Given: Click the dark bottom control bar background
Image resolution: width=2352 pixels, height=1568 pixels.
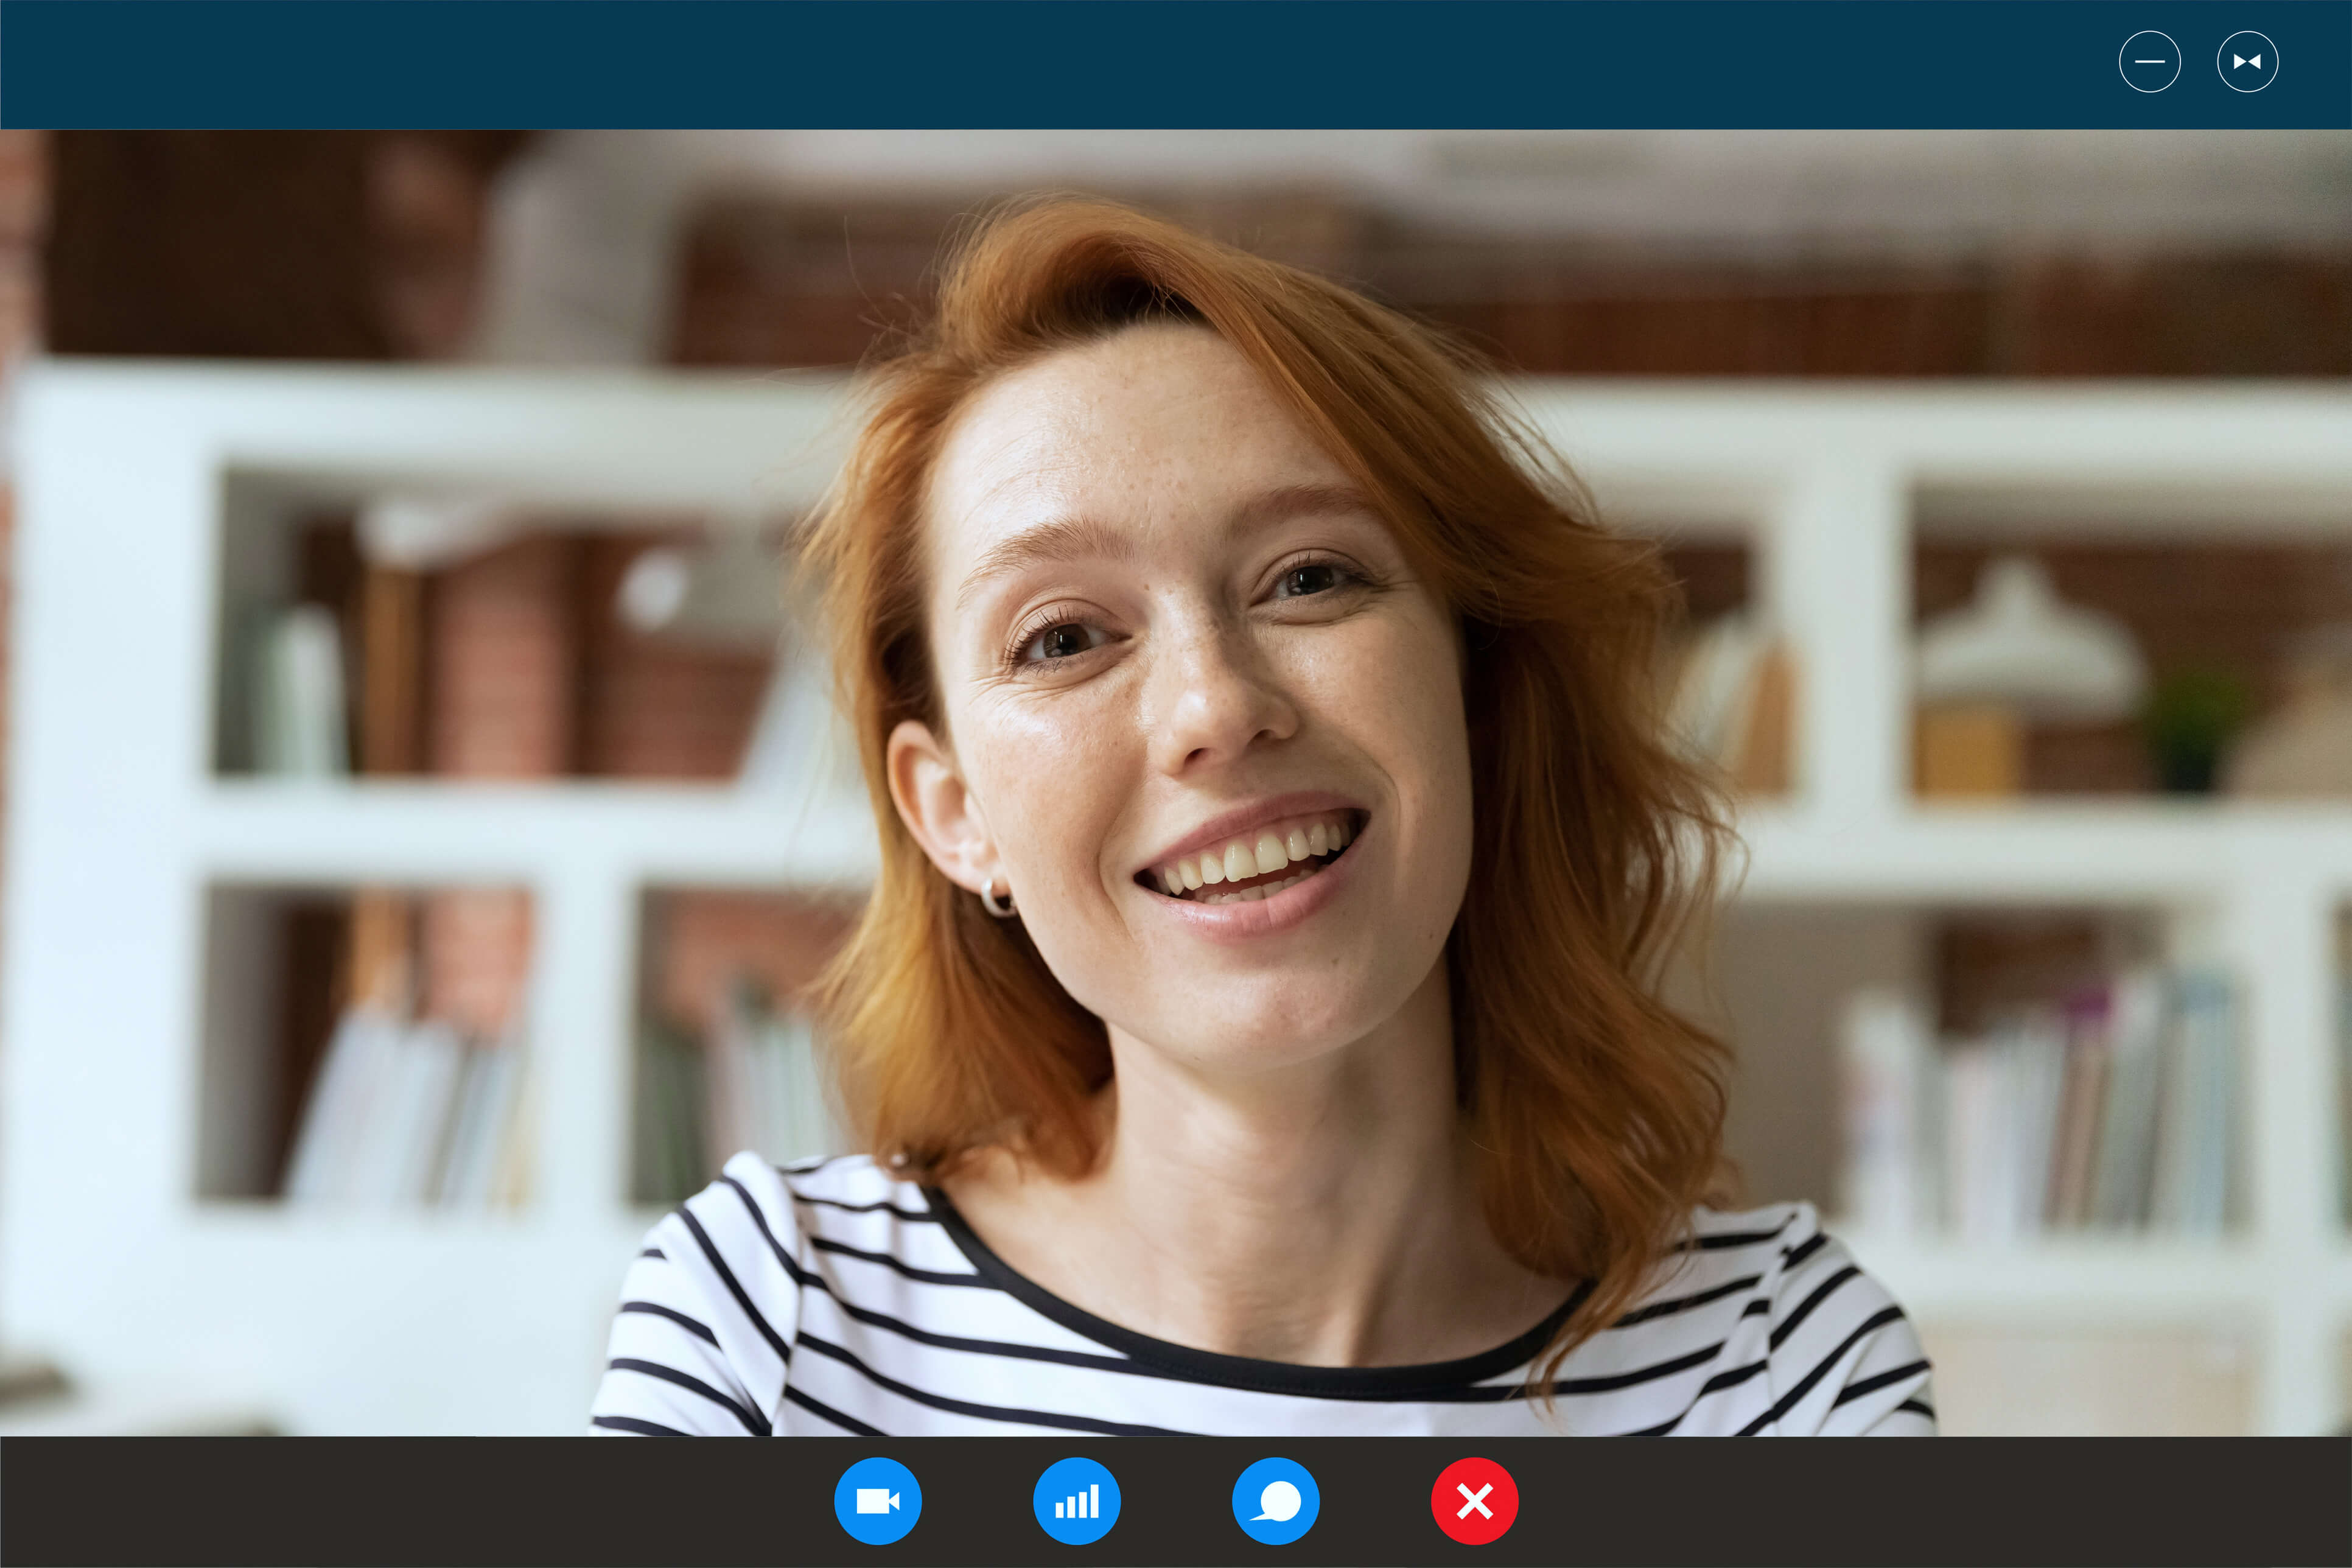Looking at the screenshot, I should click(x=400, y=1501).
